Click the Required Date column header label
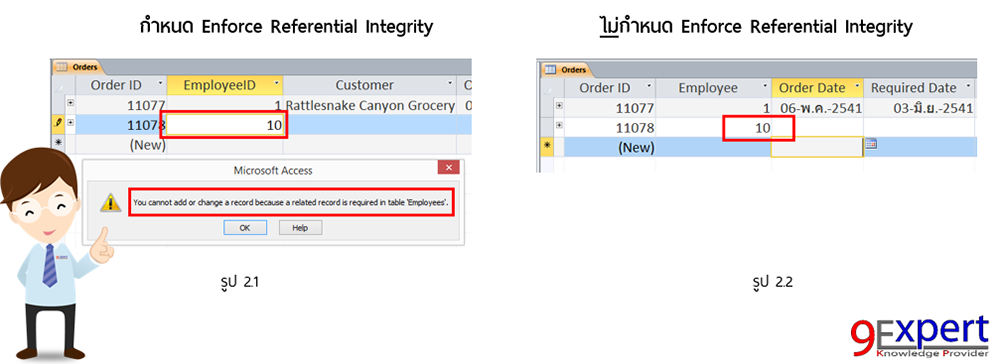 click(914, 87)
